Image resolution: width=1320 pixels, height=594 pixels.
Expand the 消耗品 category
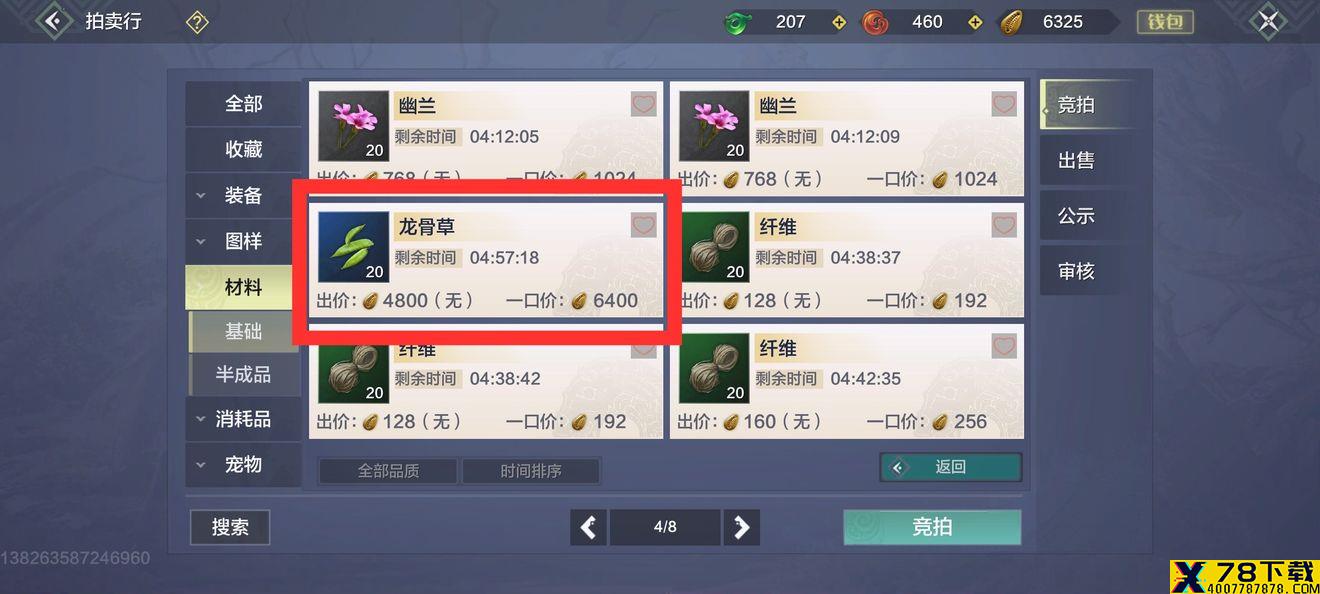[243, 419]
